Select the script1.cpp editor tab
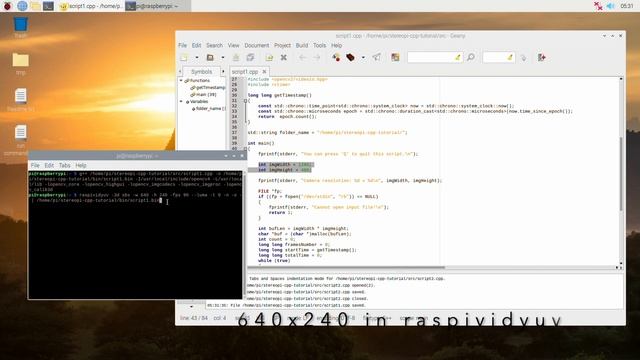Screen dimensions: 640x360 click(245, 71)
